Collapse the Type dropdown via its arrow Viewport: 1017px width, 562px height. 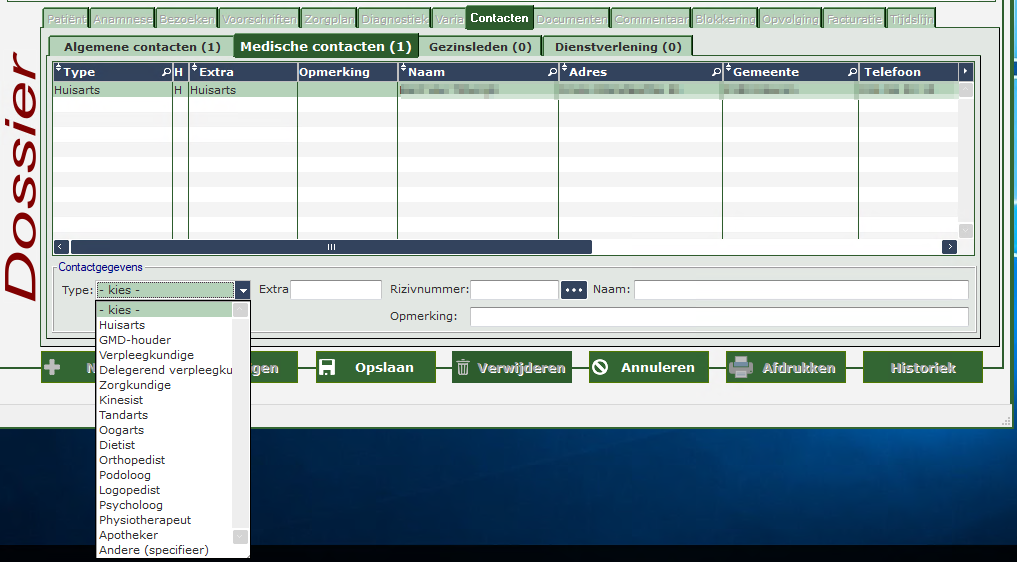tap(242, 290)
